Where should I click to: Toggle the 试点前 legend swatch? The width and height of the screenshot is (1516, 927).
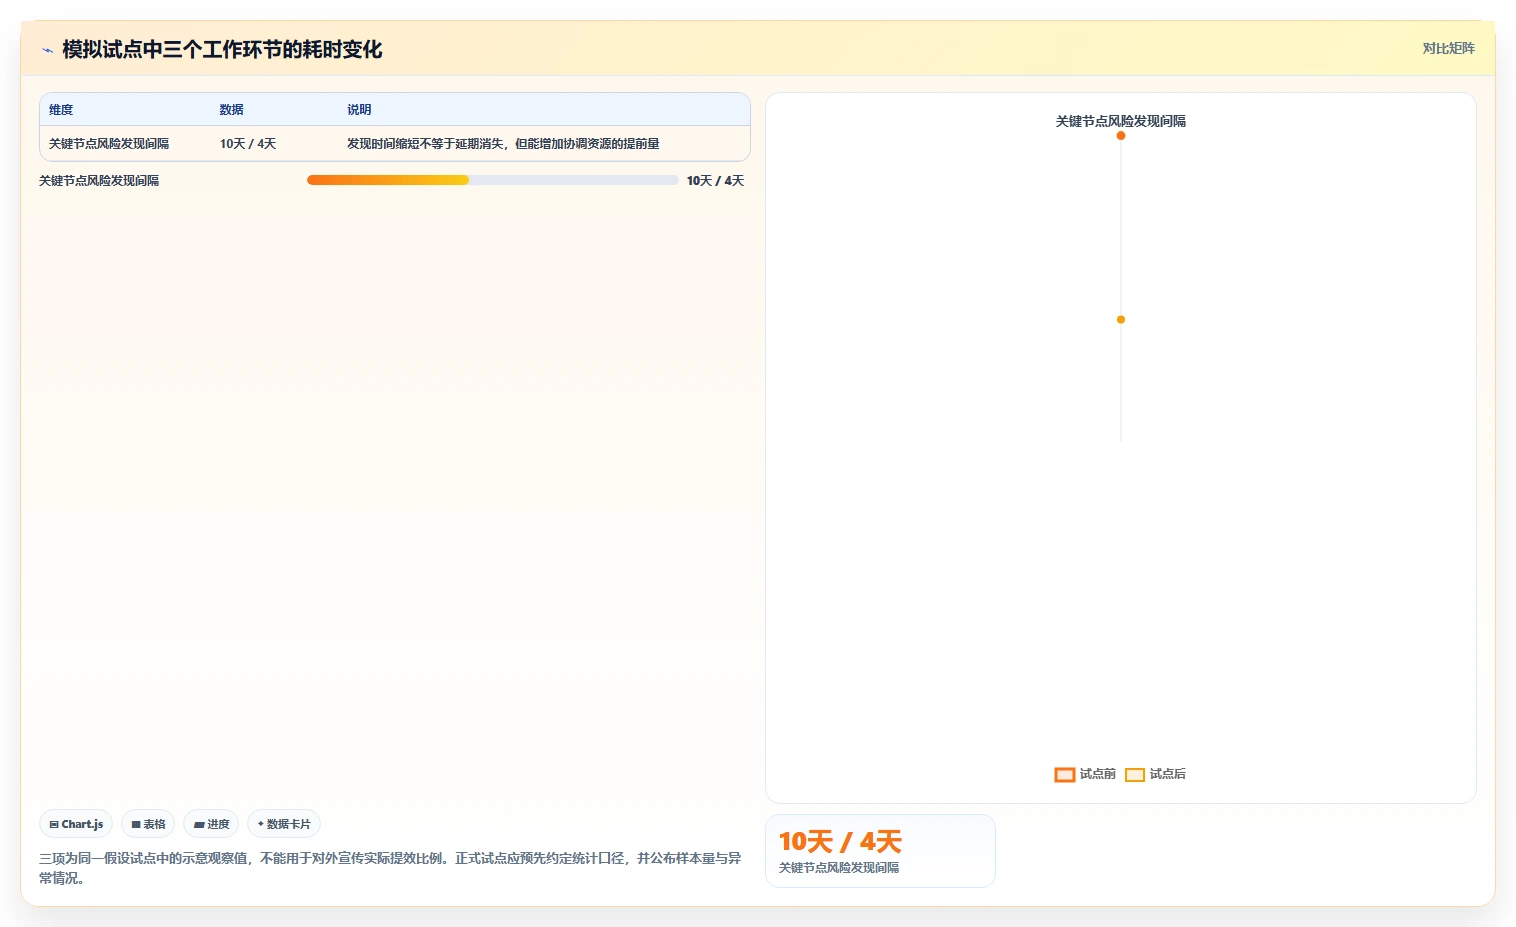[x=1065, y=774]
